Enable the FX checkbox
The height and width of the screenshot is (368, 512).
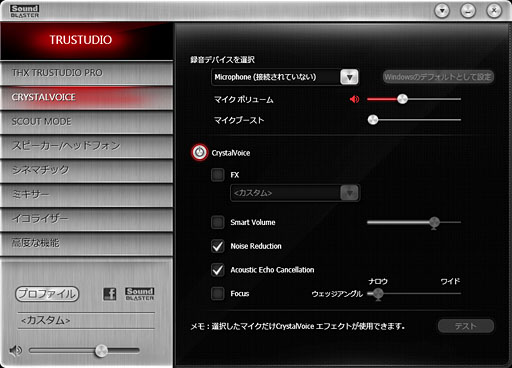point(218,175)
